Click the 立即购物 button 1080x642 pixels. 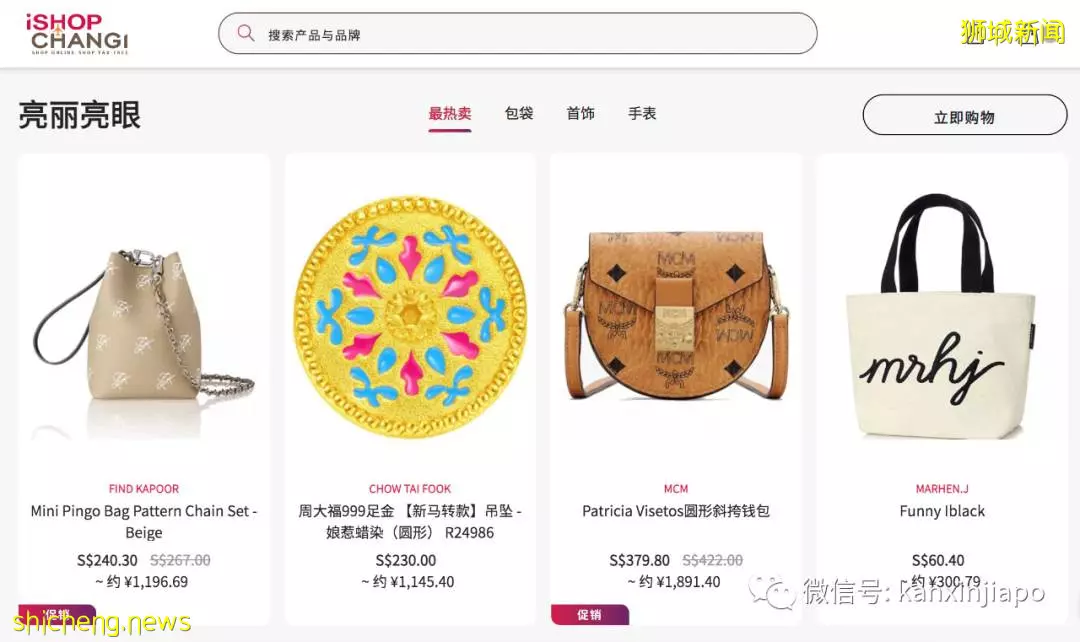click(964, 115)
